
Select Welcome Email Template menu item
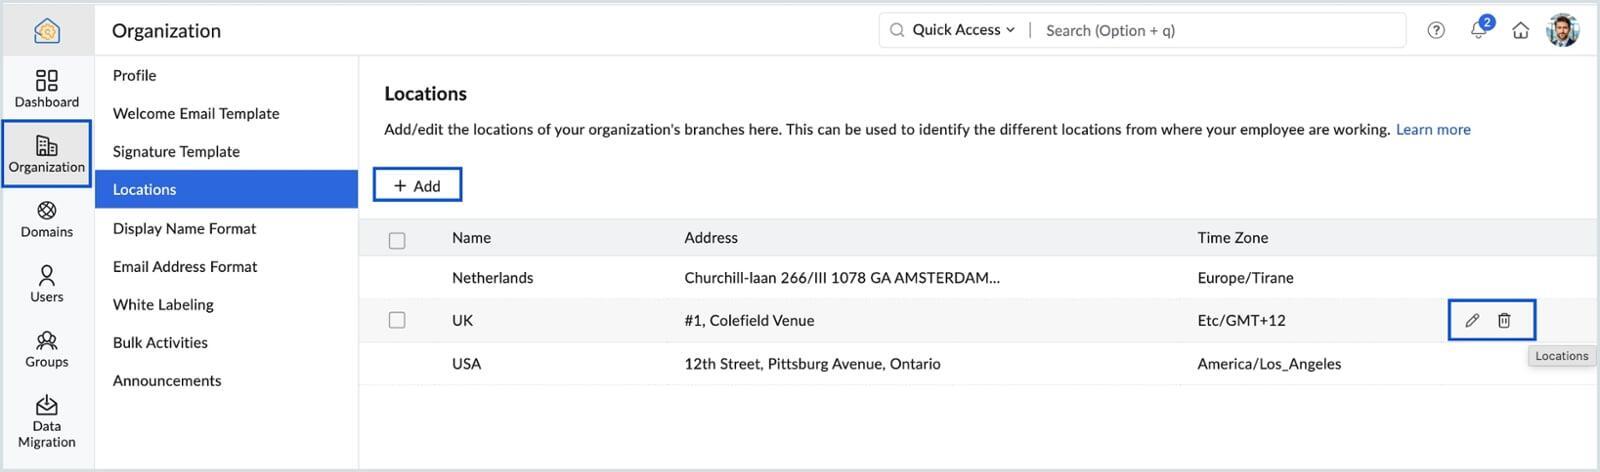(x=196, y=113)
